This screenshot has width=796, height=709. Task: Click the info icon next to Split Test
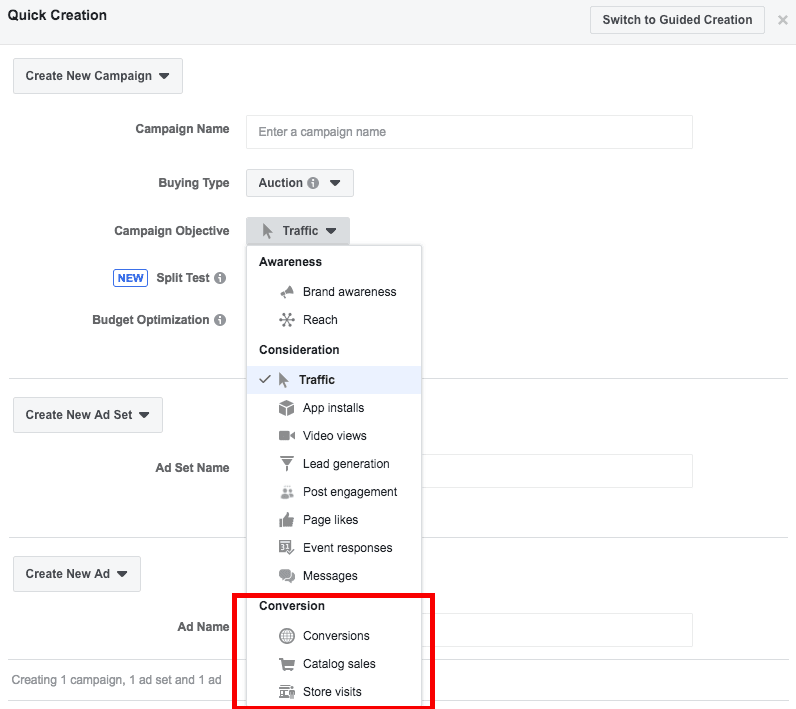click(x=220, y=278)
